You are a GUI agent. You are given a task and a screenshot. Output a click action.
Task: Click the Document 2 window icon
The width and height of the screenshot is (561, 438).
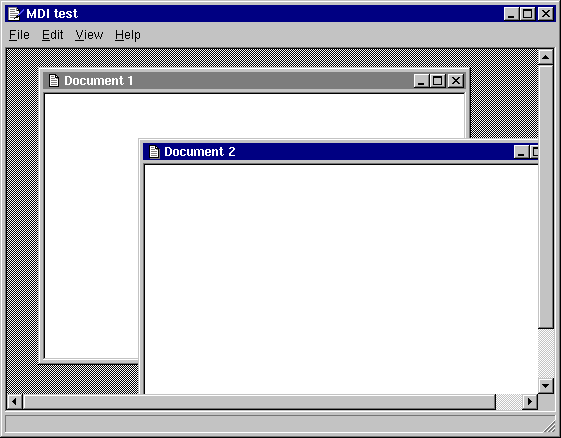[x=154, y=152]
